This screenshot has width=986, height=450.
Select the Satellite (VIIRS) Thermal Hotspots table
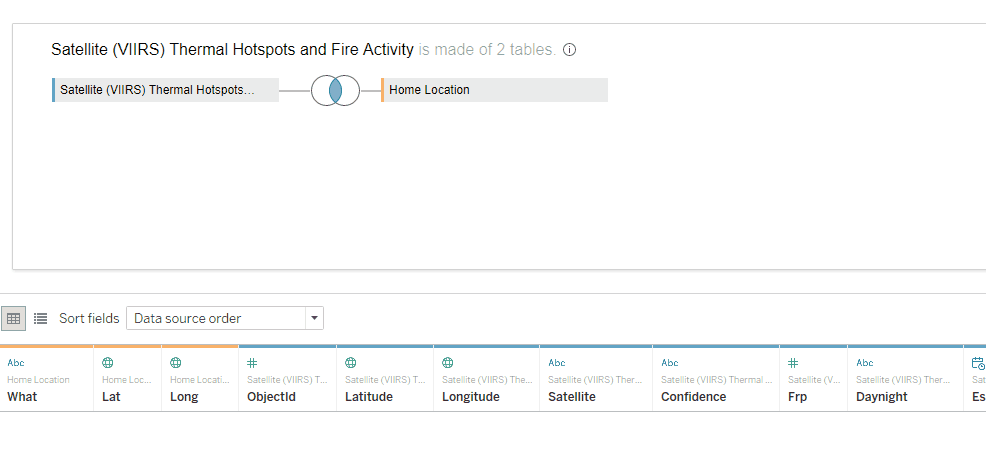tap(165, 90)
